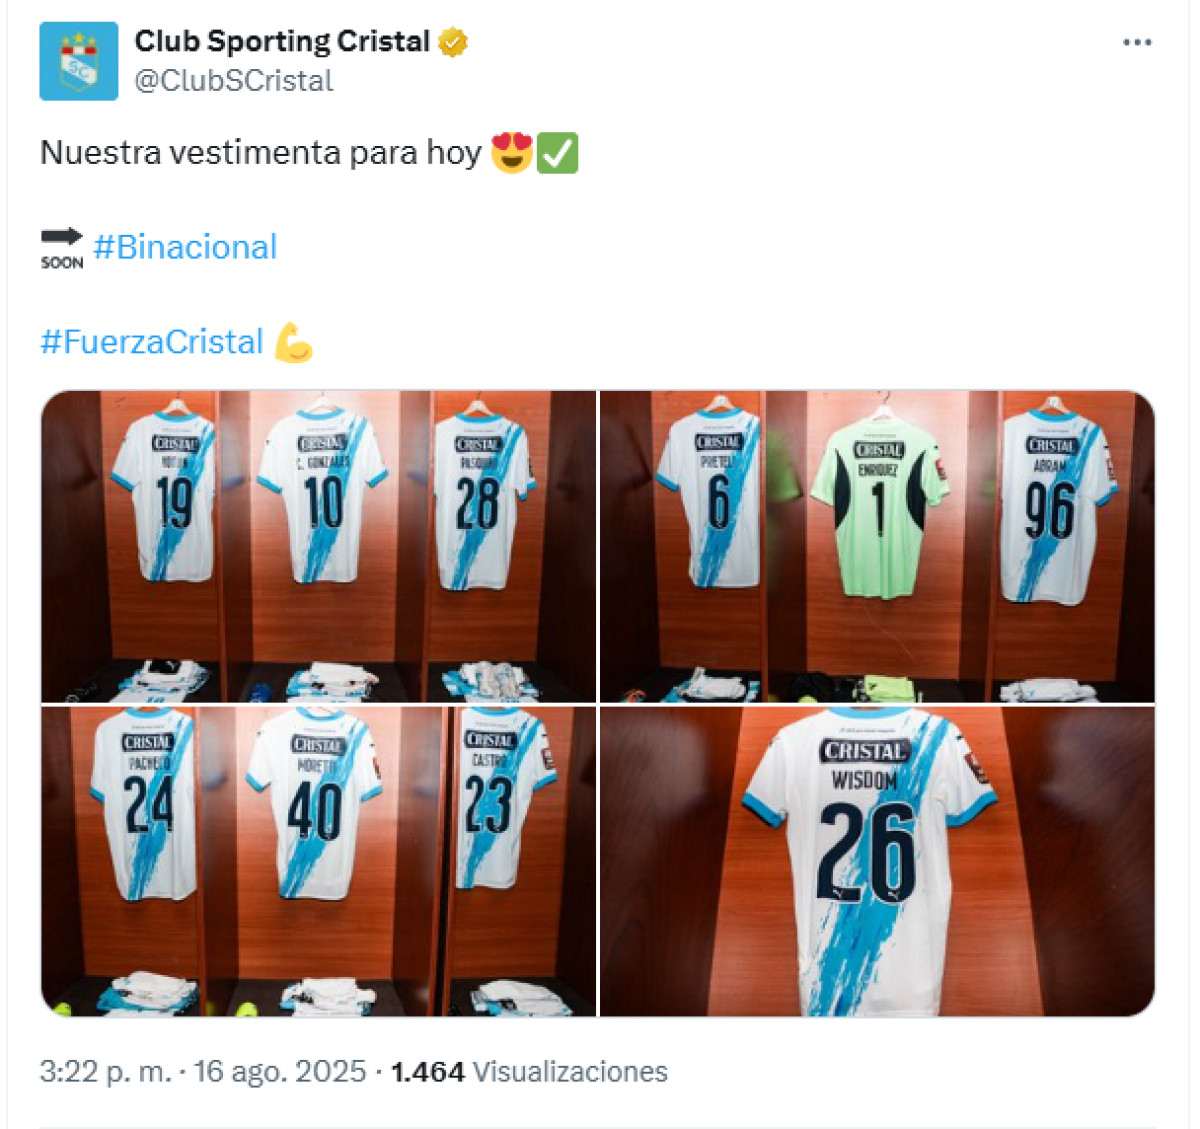Viewport: 1200px width, 1129px height.
Task: Click the gold verified badge icon
Action: tap(453, 42)
